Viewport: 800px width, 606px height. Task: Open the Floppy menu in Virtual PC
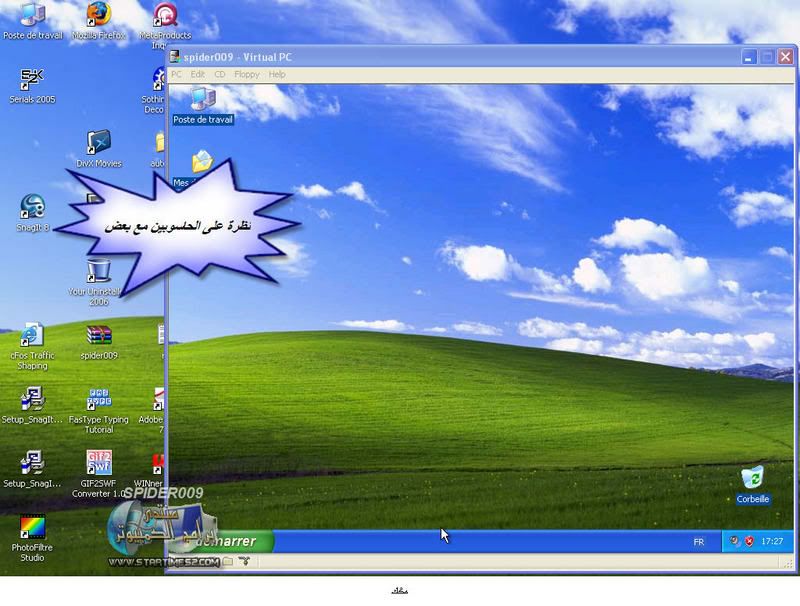pos(247,74)
